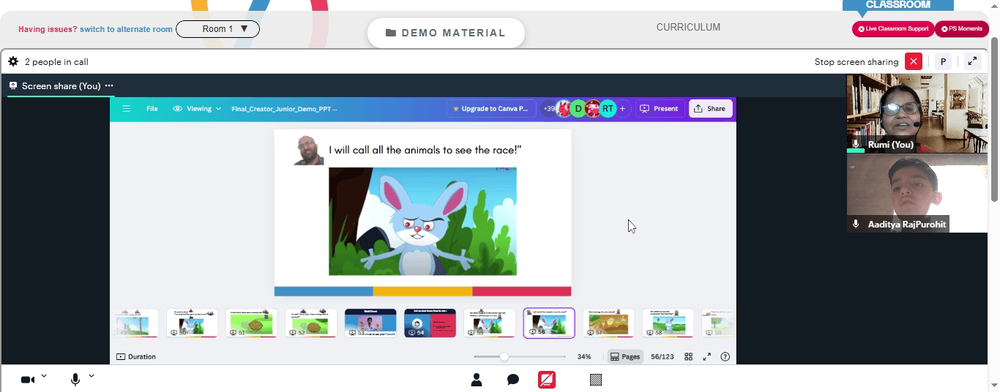The width and height of the screenshot is (1000, 392).
Task: Open Canva hamburger menu
Action: (x=126, y=109)
